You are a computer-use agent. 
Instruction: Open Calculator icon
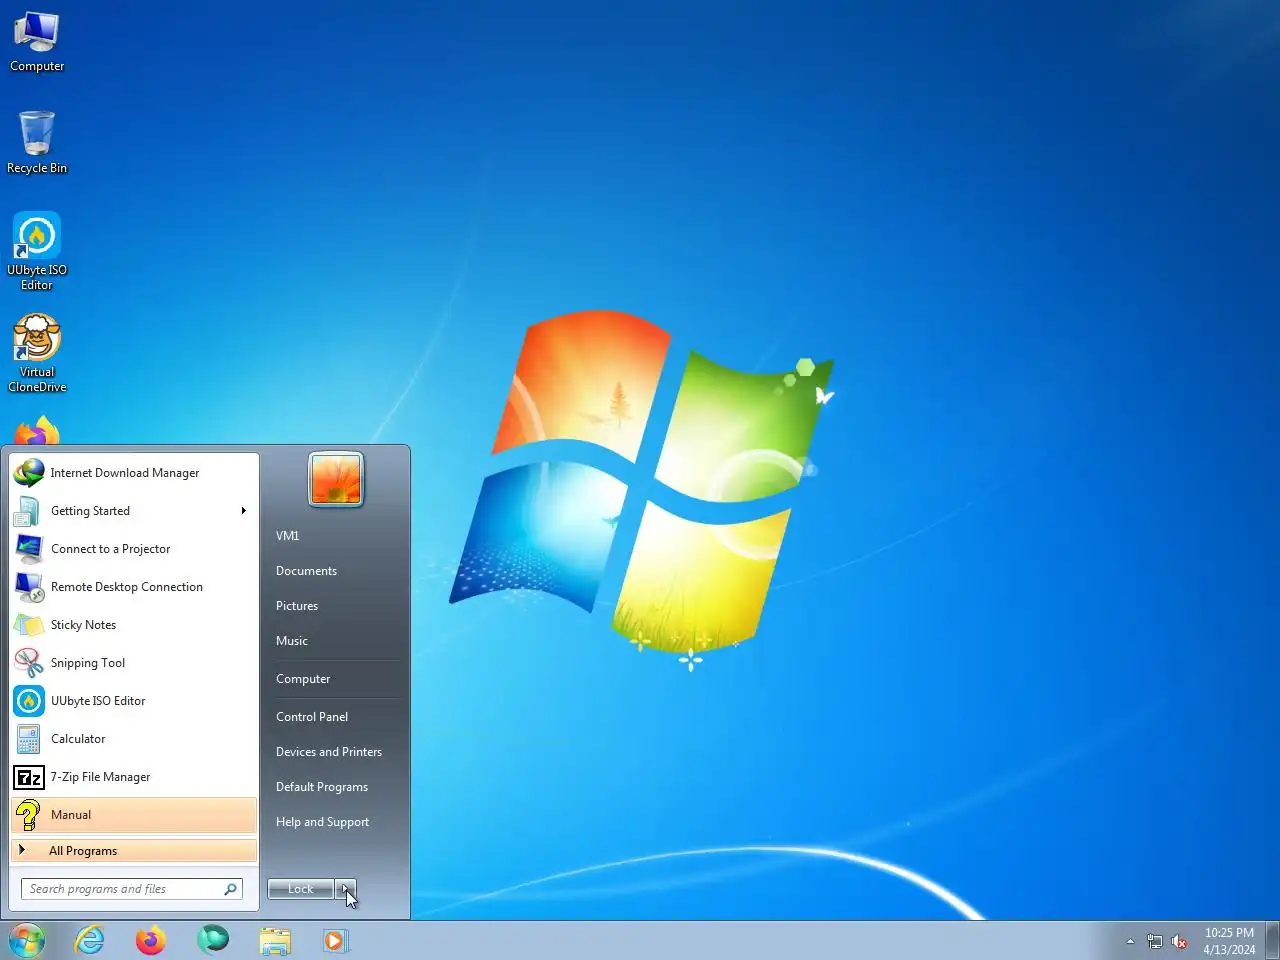point(29,739)
